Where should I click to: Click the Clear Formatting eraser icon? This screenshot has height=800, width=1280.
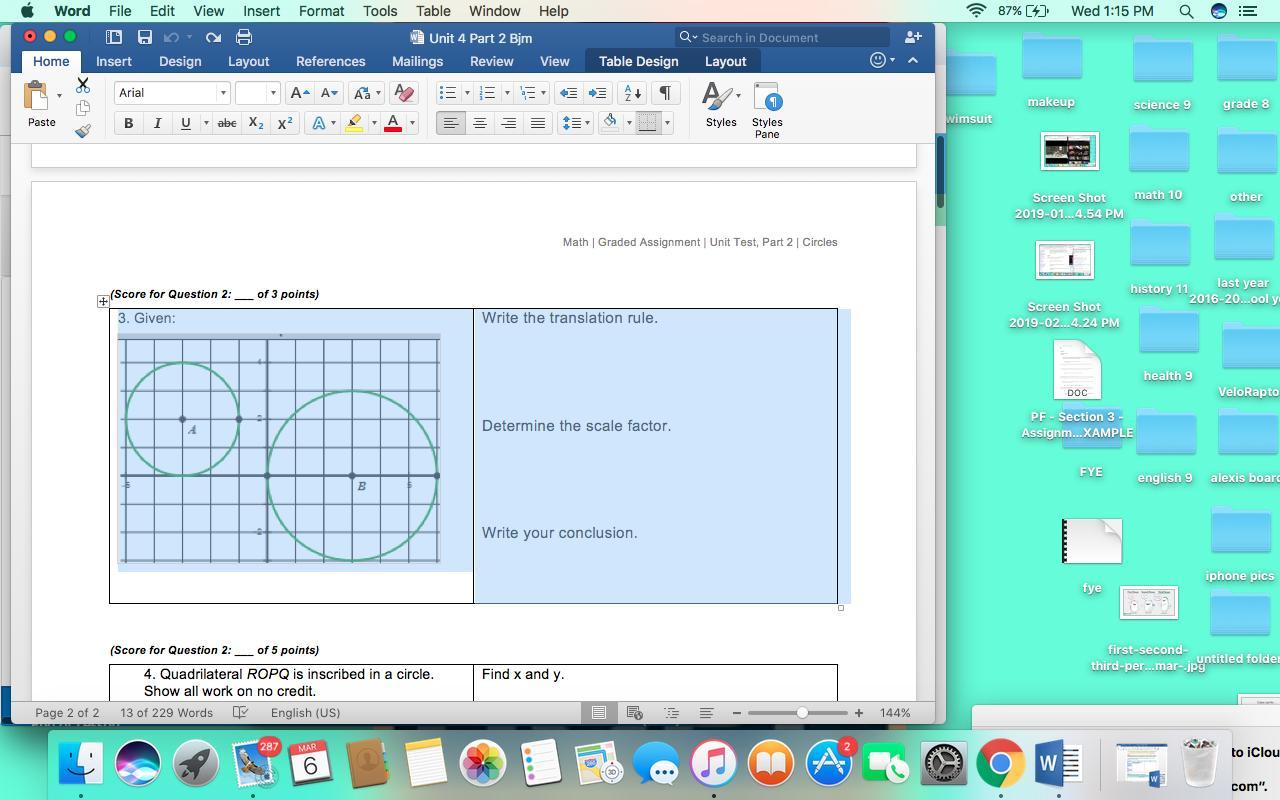click(404, 93)
